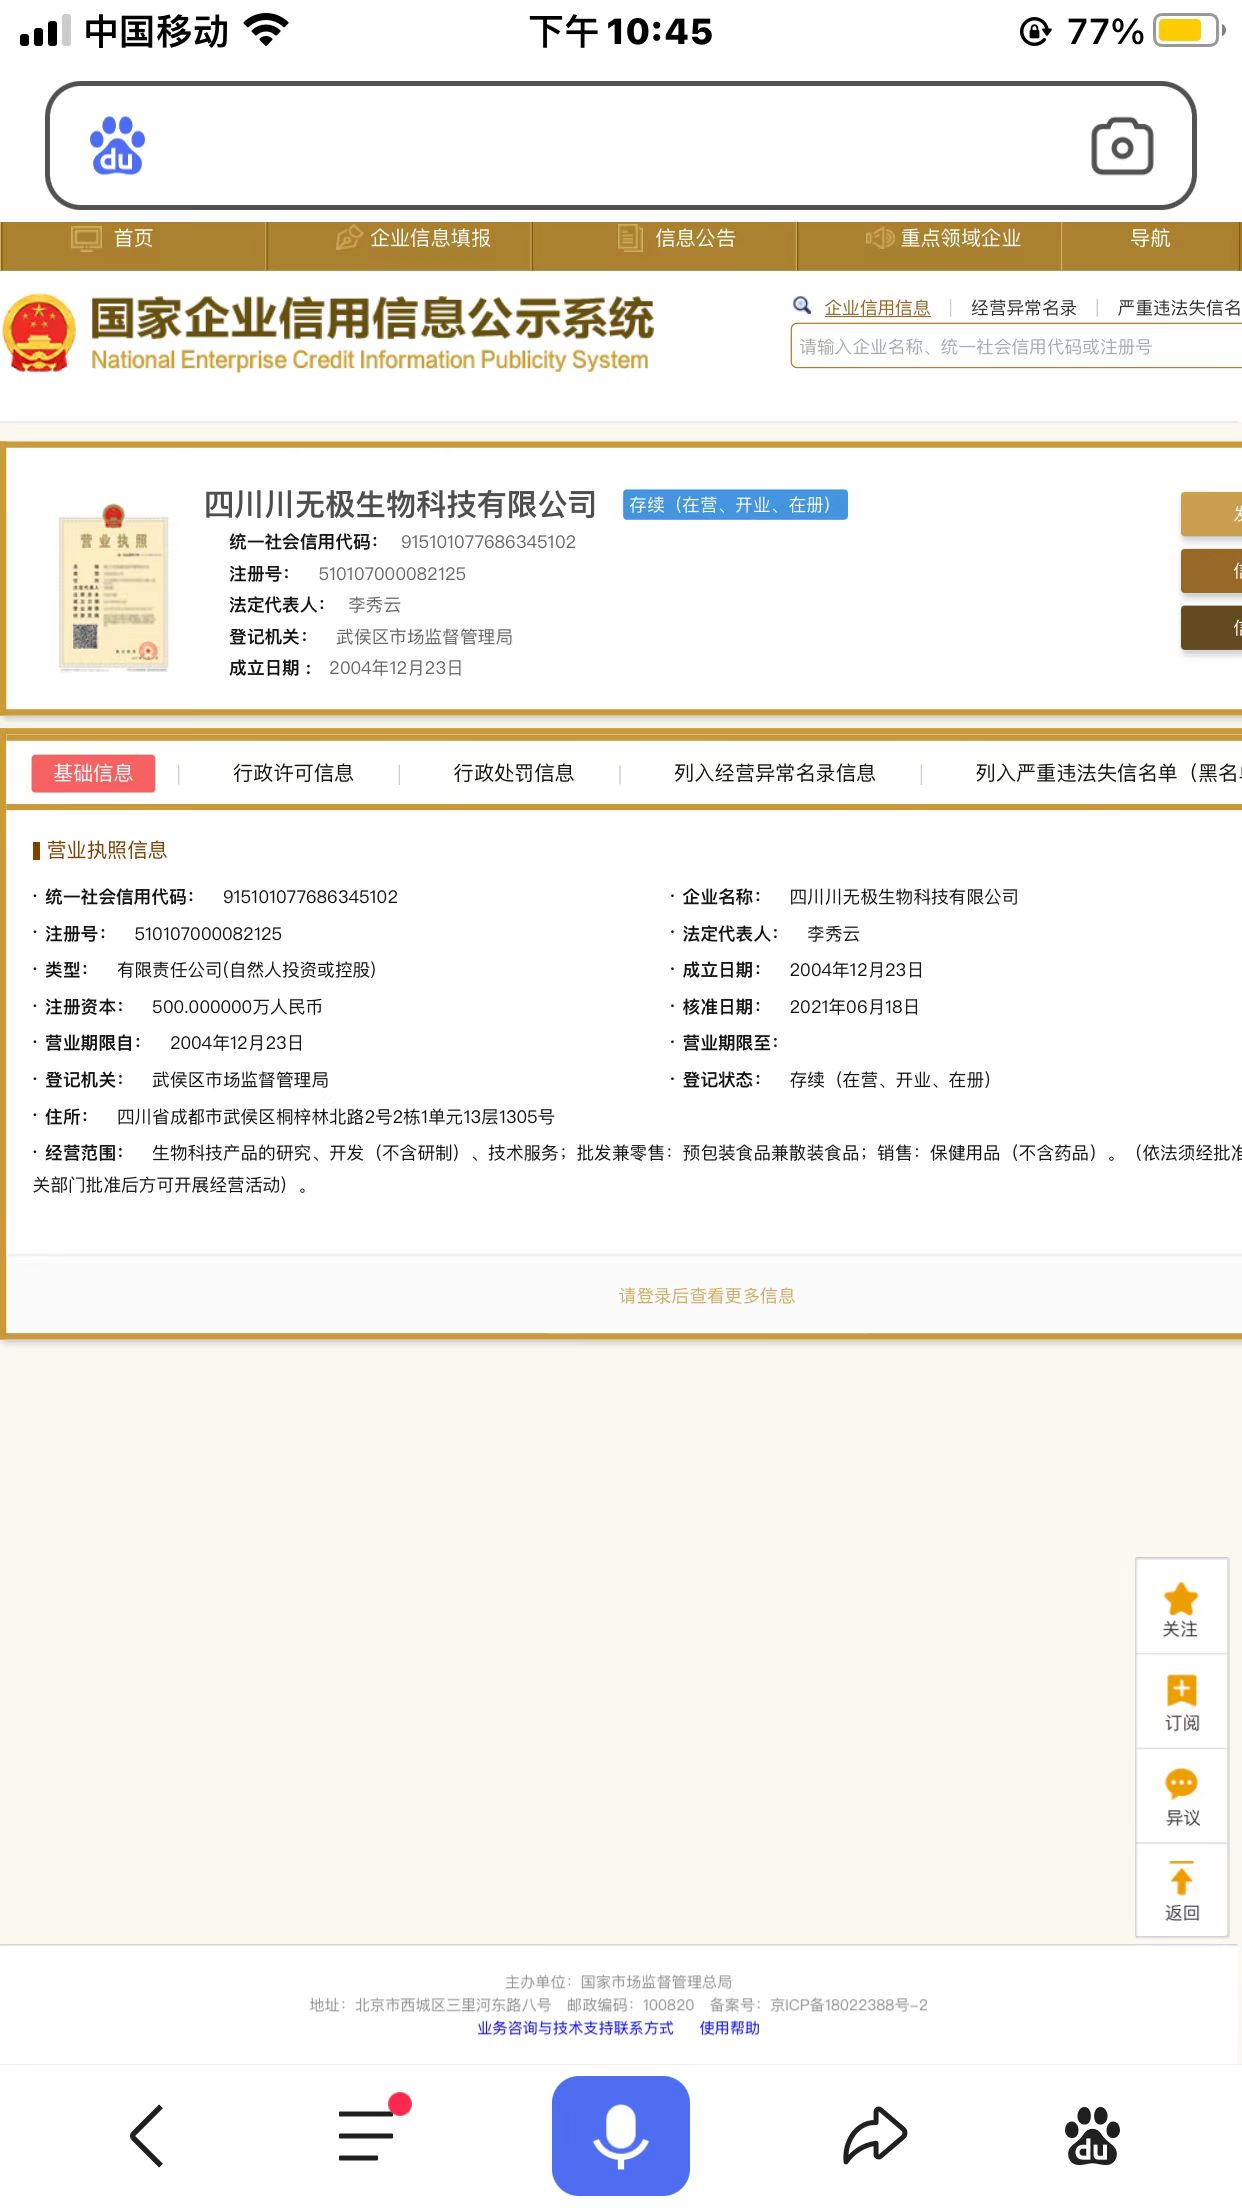Open camera search in the address bar
The image size is (1242, 2208).
[1122, 147]
